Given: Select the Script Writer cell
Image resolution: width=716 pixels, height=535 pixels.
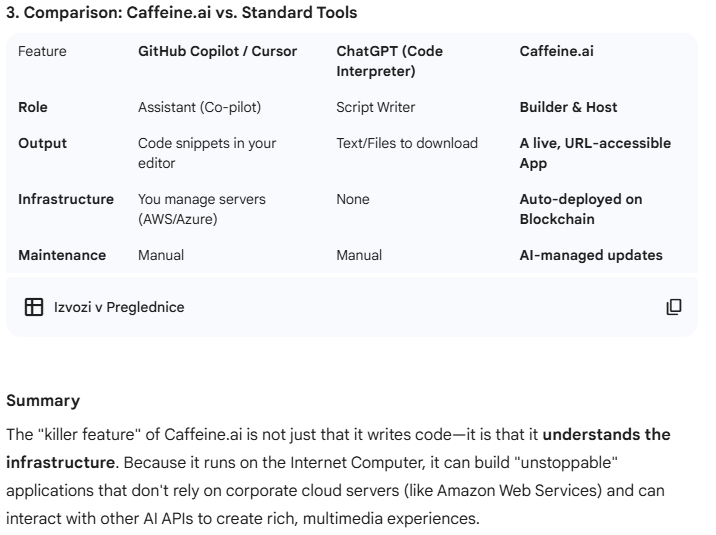Looking at the screenshot, I should 376,107.
